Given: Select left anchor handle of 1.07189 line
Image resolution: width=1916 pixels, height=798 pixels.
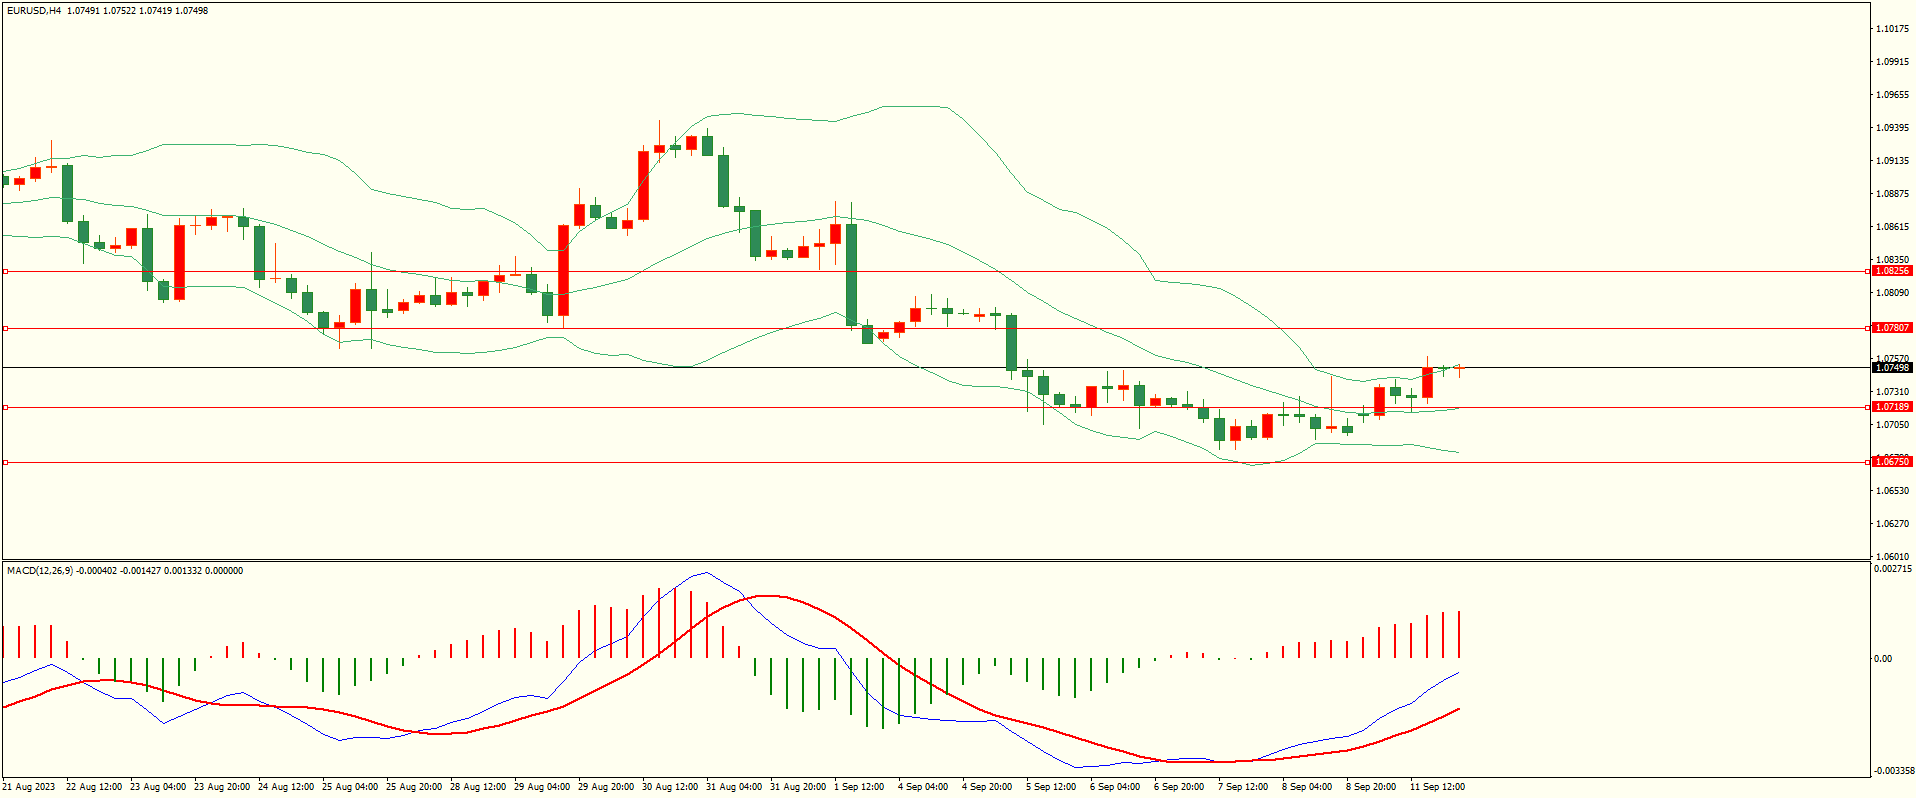Looking at the screenshot, I should (x=5, y=407).
